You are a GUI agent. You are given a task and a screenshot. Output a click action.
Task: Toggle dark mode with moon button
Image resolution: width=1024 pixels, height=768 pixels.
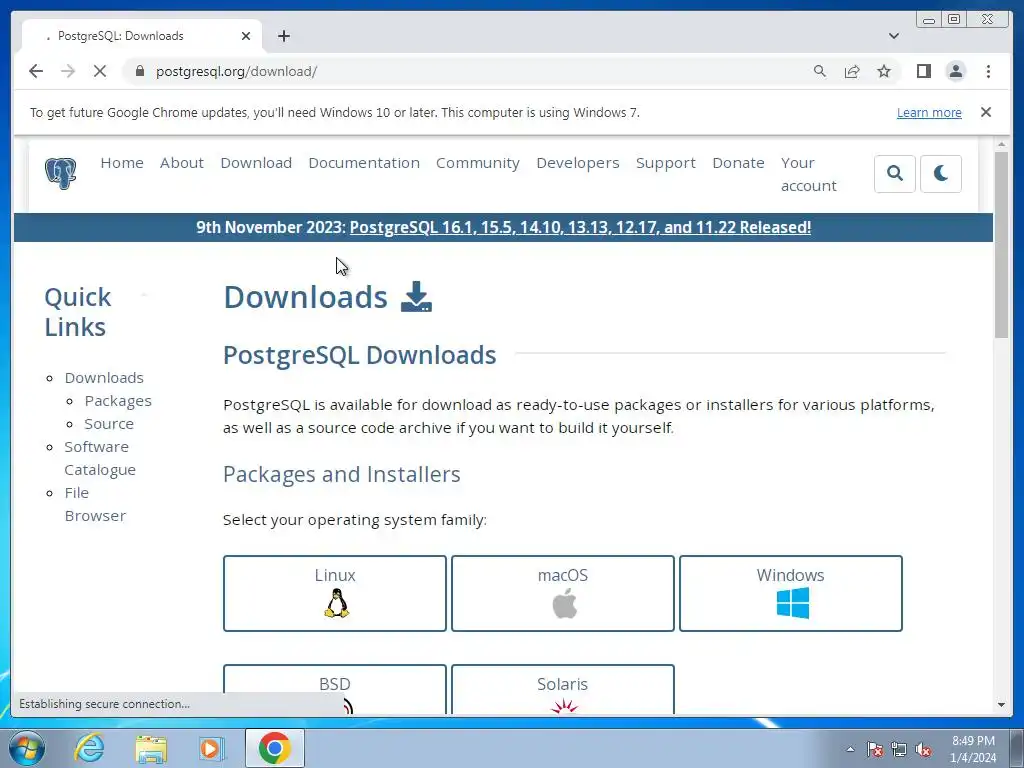pyautogui.click(x=940, y=174)
